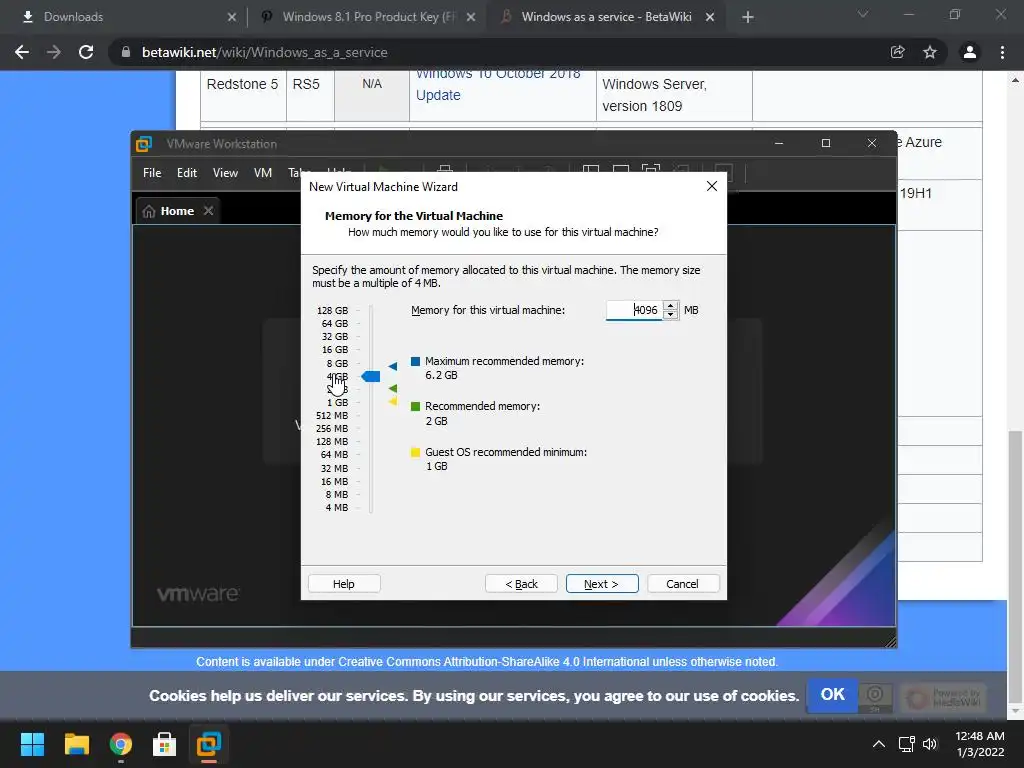Click the network icon in the system tray
The image size is (1024, 768).
click(906, 744)
